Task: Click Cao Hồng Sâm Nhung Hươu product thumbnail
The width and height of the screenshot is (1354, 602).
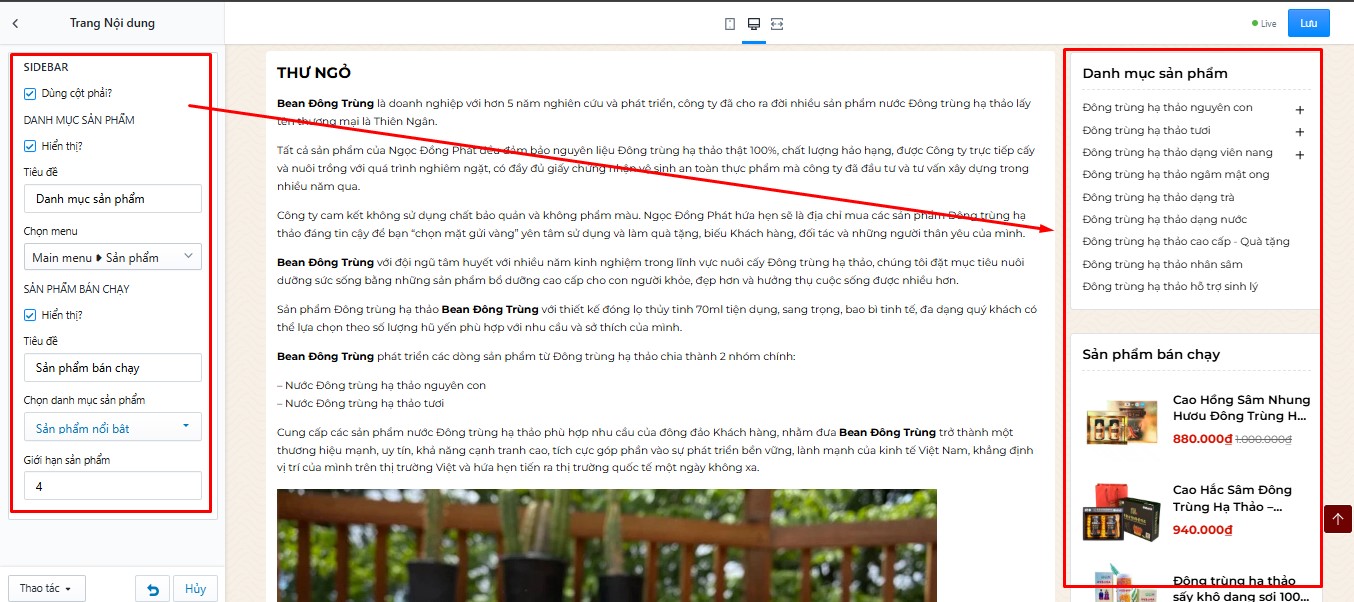Action: point(1121,423)
